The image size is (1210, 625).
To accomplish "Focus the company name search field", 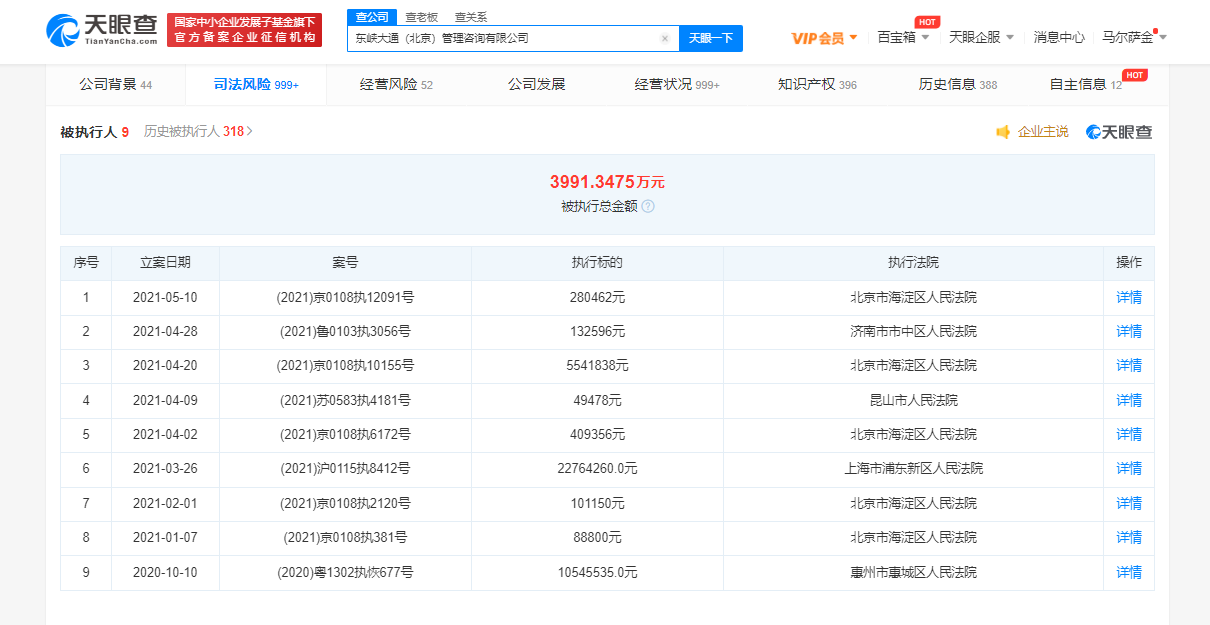I will (505, 38).
